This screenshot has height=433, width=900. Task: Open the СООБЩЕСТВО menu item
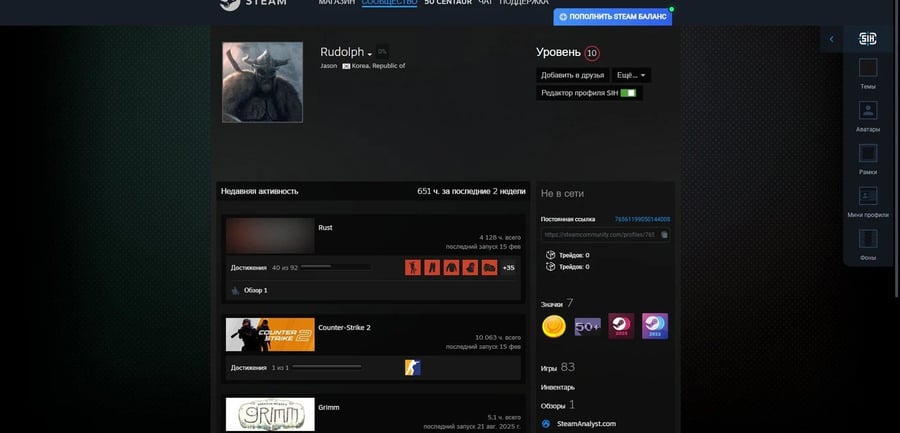coord(389,3)
